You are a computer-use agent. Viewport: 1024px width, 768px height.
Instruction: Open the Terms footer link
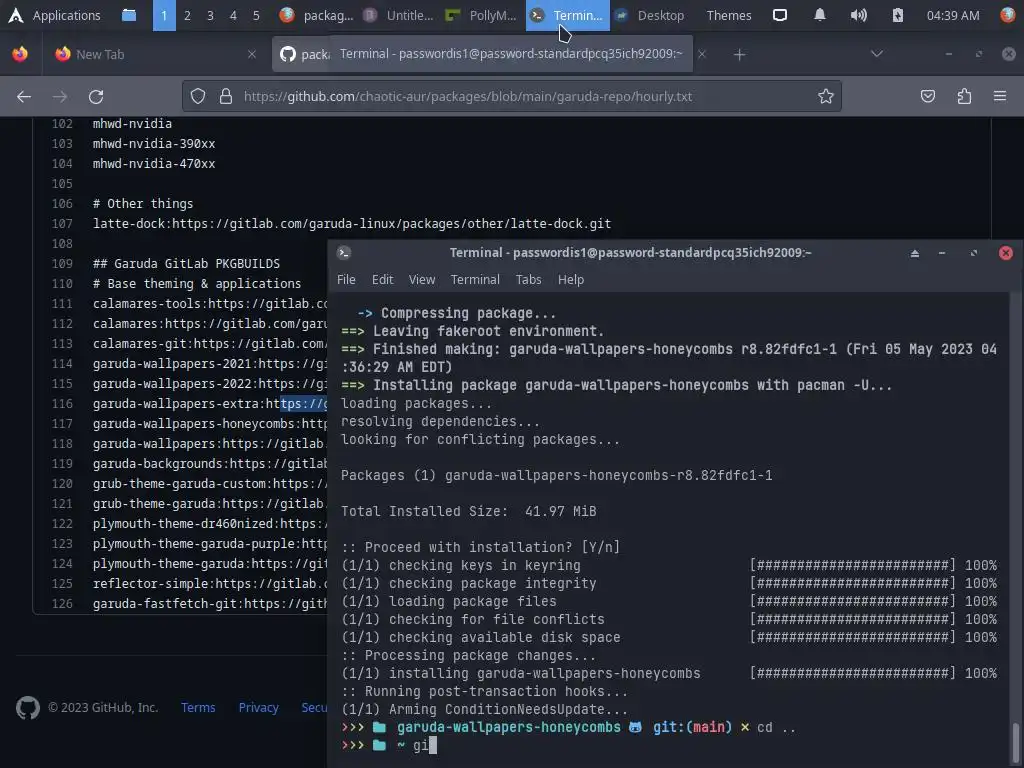(198, 708)
